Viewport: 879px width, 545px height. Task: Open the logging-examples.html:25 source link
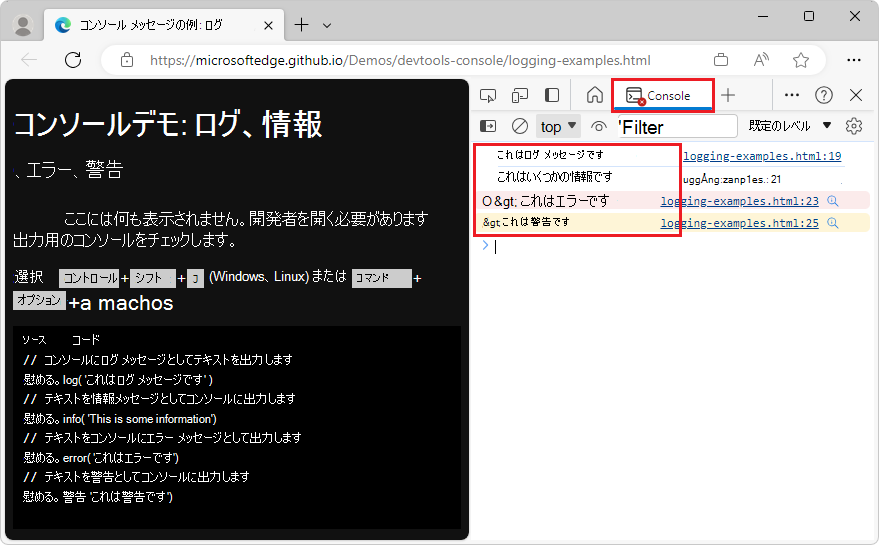click(739, 223)
